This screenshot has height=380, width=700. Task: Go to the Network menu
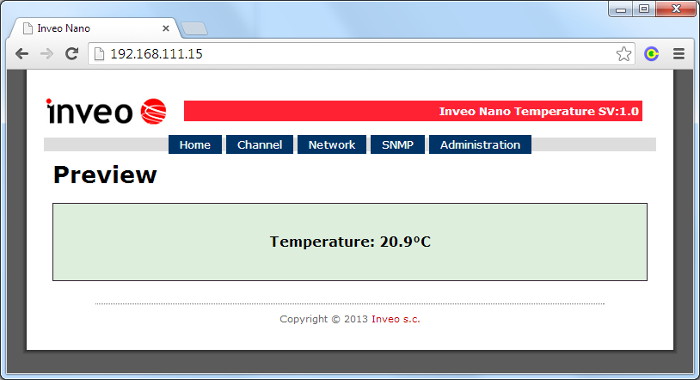(x=332, y=145)
